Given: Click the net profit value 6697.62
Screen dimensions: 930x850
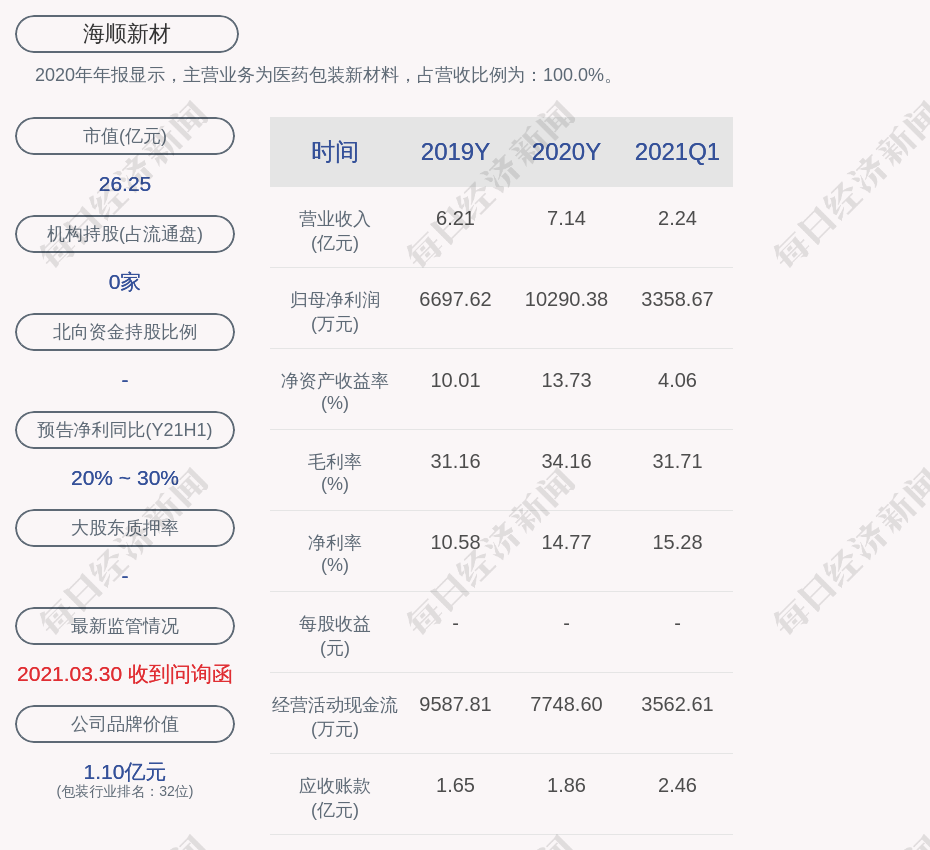Looking at the screenshot, I should 456,300.
